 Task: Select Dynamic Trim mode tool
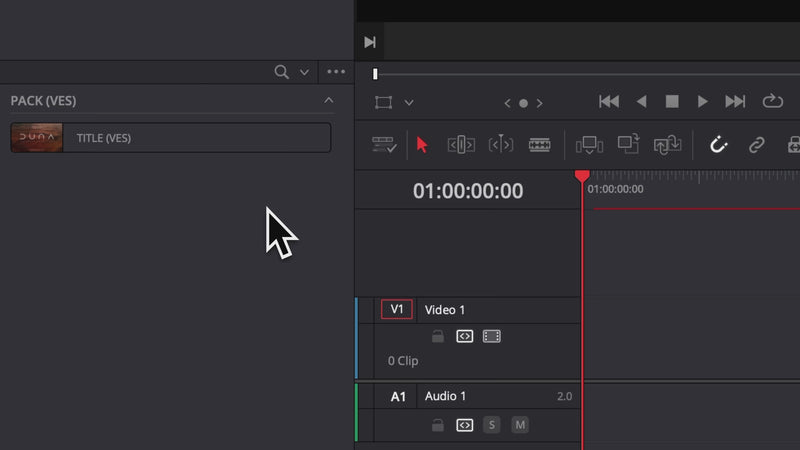click(501, 145)
